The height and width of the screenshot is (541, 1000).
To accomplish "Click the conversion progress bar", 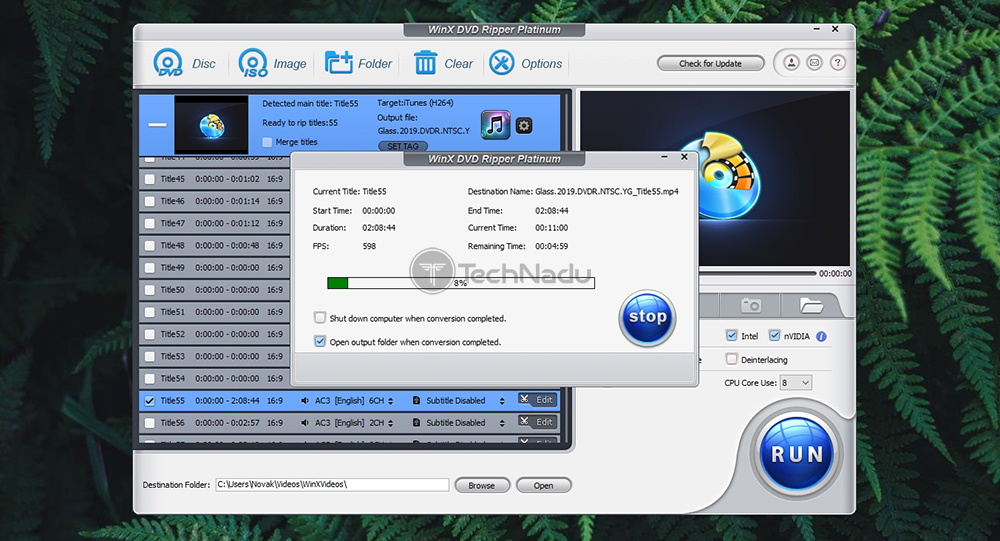I will (460, 283).
